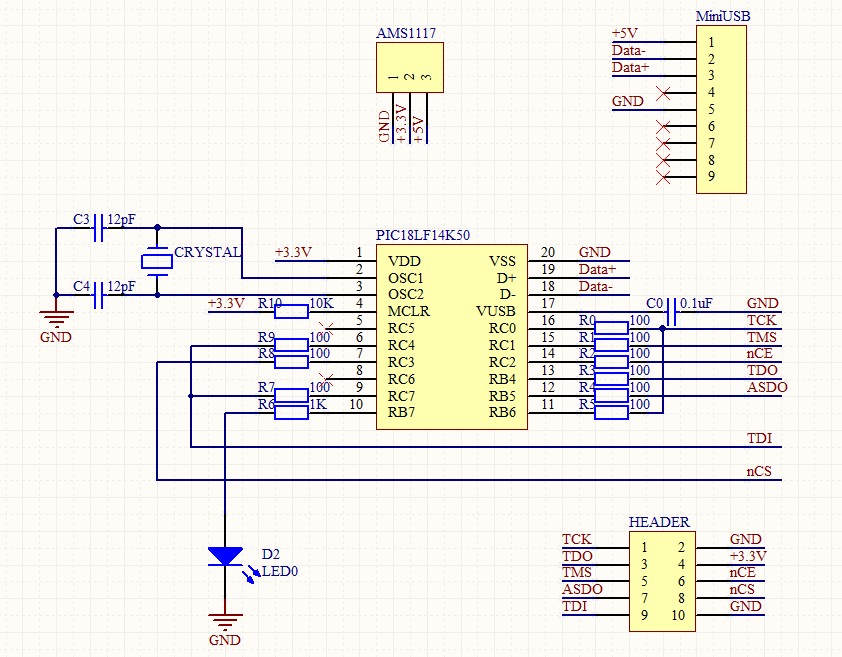Click the +5V power label above MiniUSB

click(624, 33)
